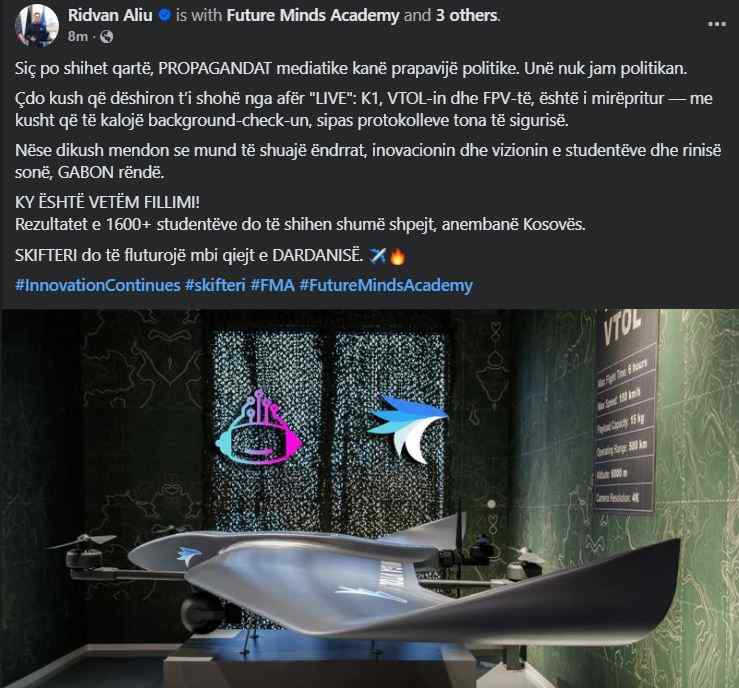739x688 pixels.
Task: Click the fire emoji in the post
Action: (397, 256)
